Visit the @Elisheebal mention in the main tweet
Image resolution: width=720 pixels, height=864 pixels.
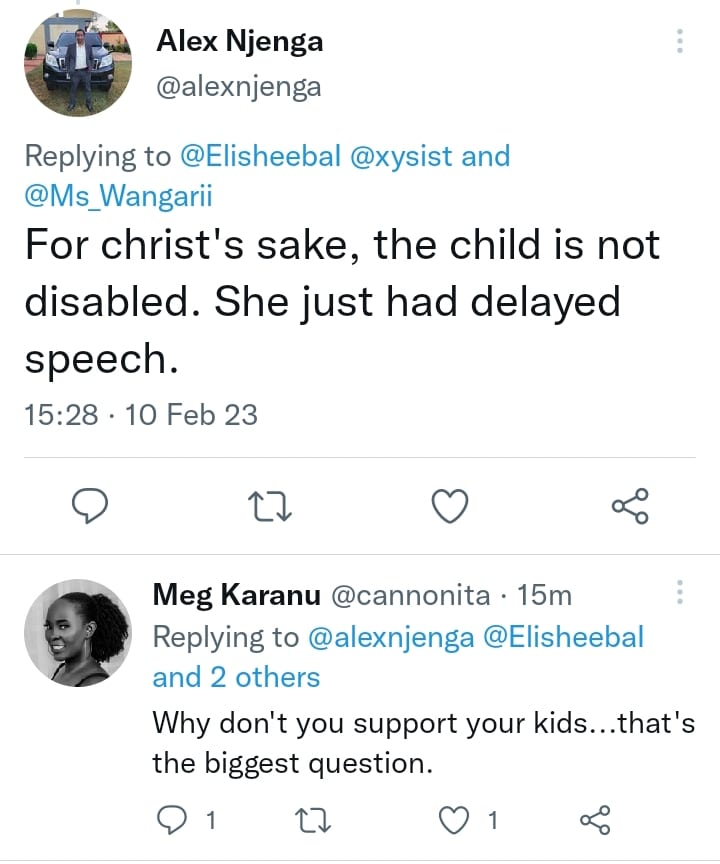coord(261,156)
